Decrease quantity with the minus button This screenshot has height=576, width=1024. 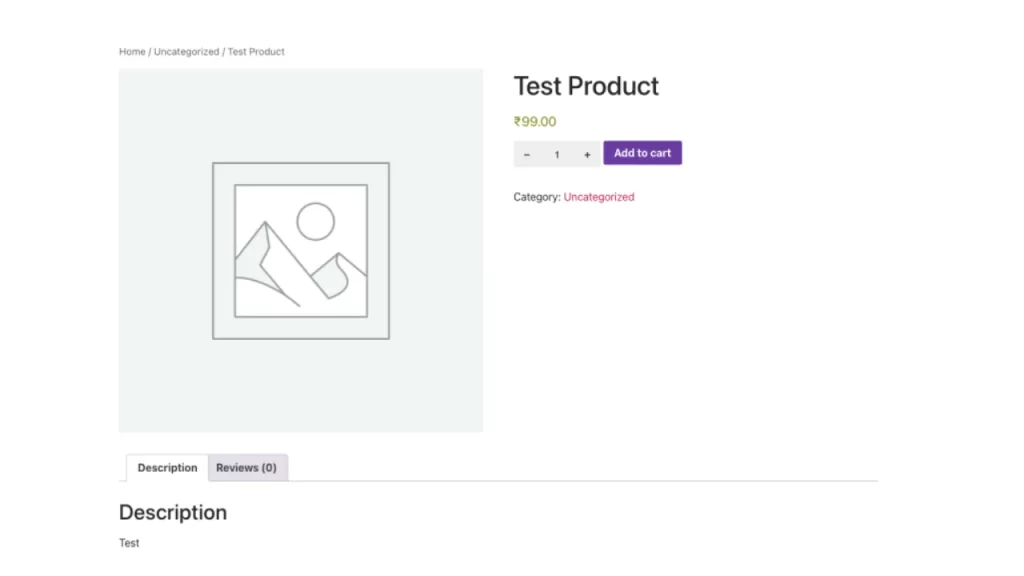527,154
